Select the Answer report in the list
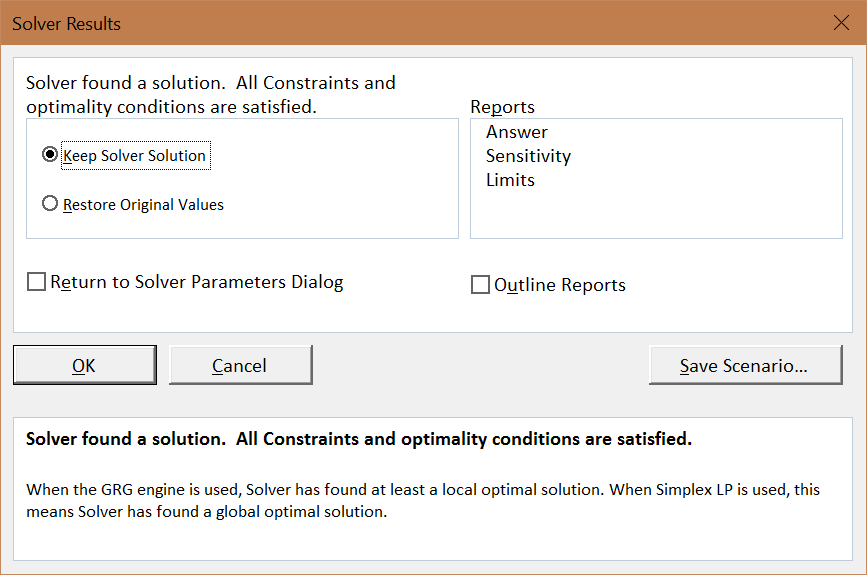Image resolution: width=867 pixels, height=575 pixels. [516, 132]
